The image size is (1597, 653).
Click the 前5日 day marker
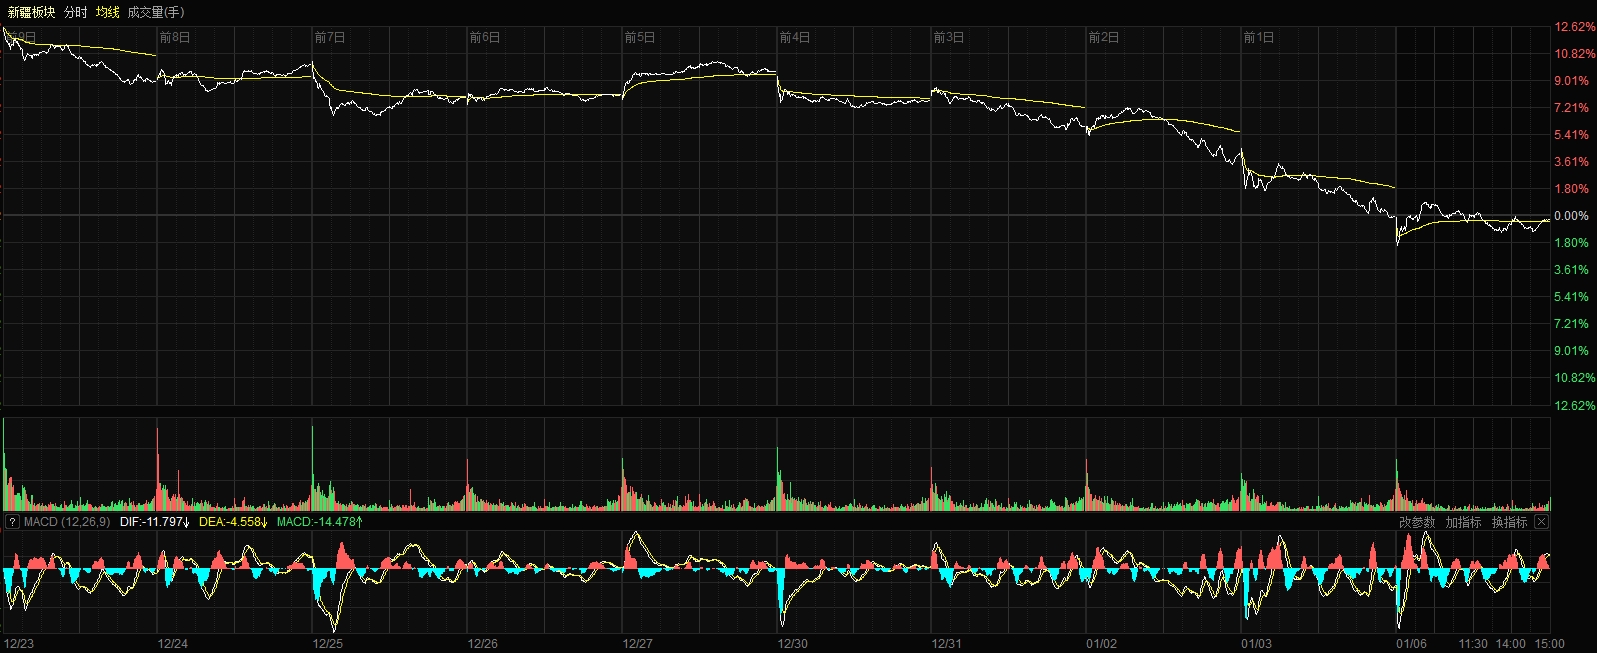click(x=640, y=37)
